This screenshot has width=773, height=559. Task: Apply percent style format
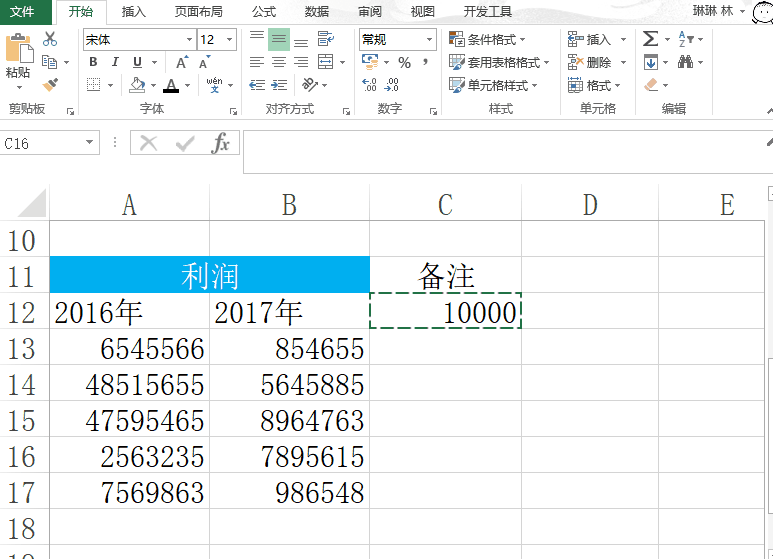point(405,63)
